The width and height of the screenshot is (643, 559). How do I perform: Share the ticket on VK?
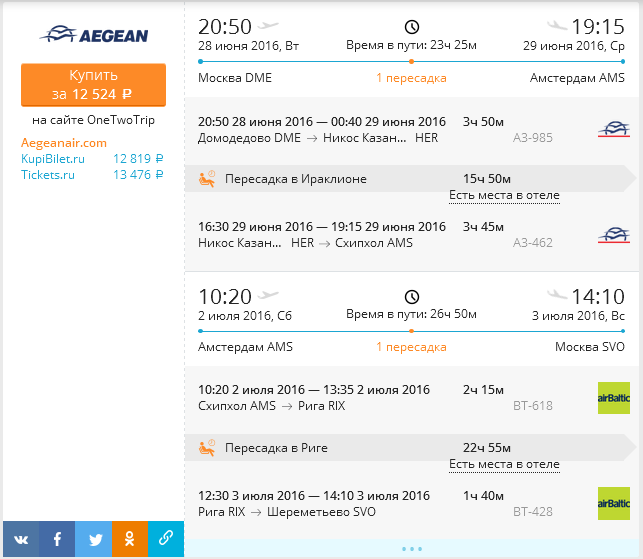[21, 539]
